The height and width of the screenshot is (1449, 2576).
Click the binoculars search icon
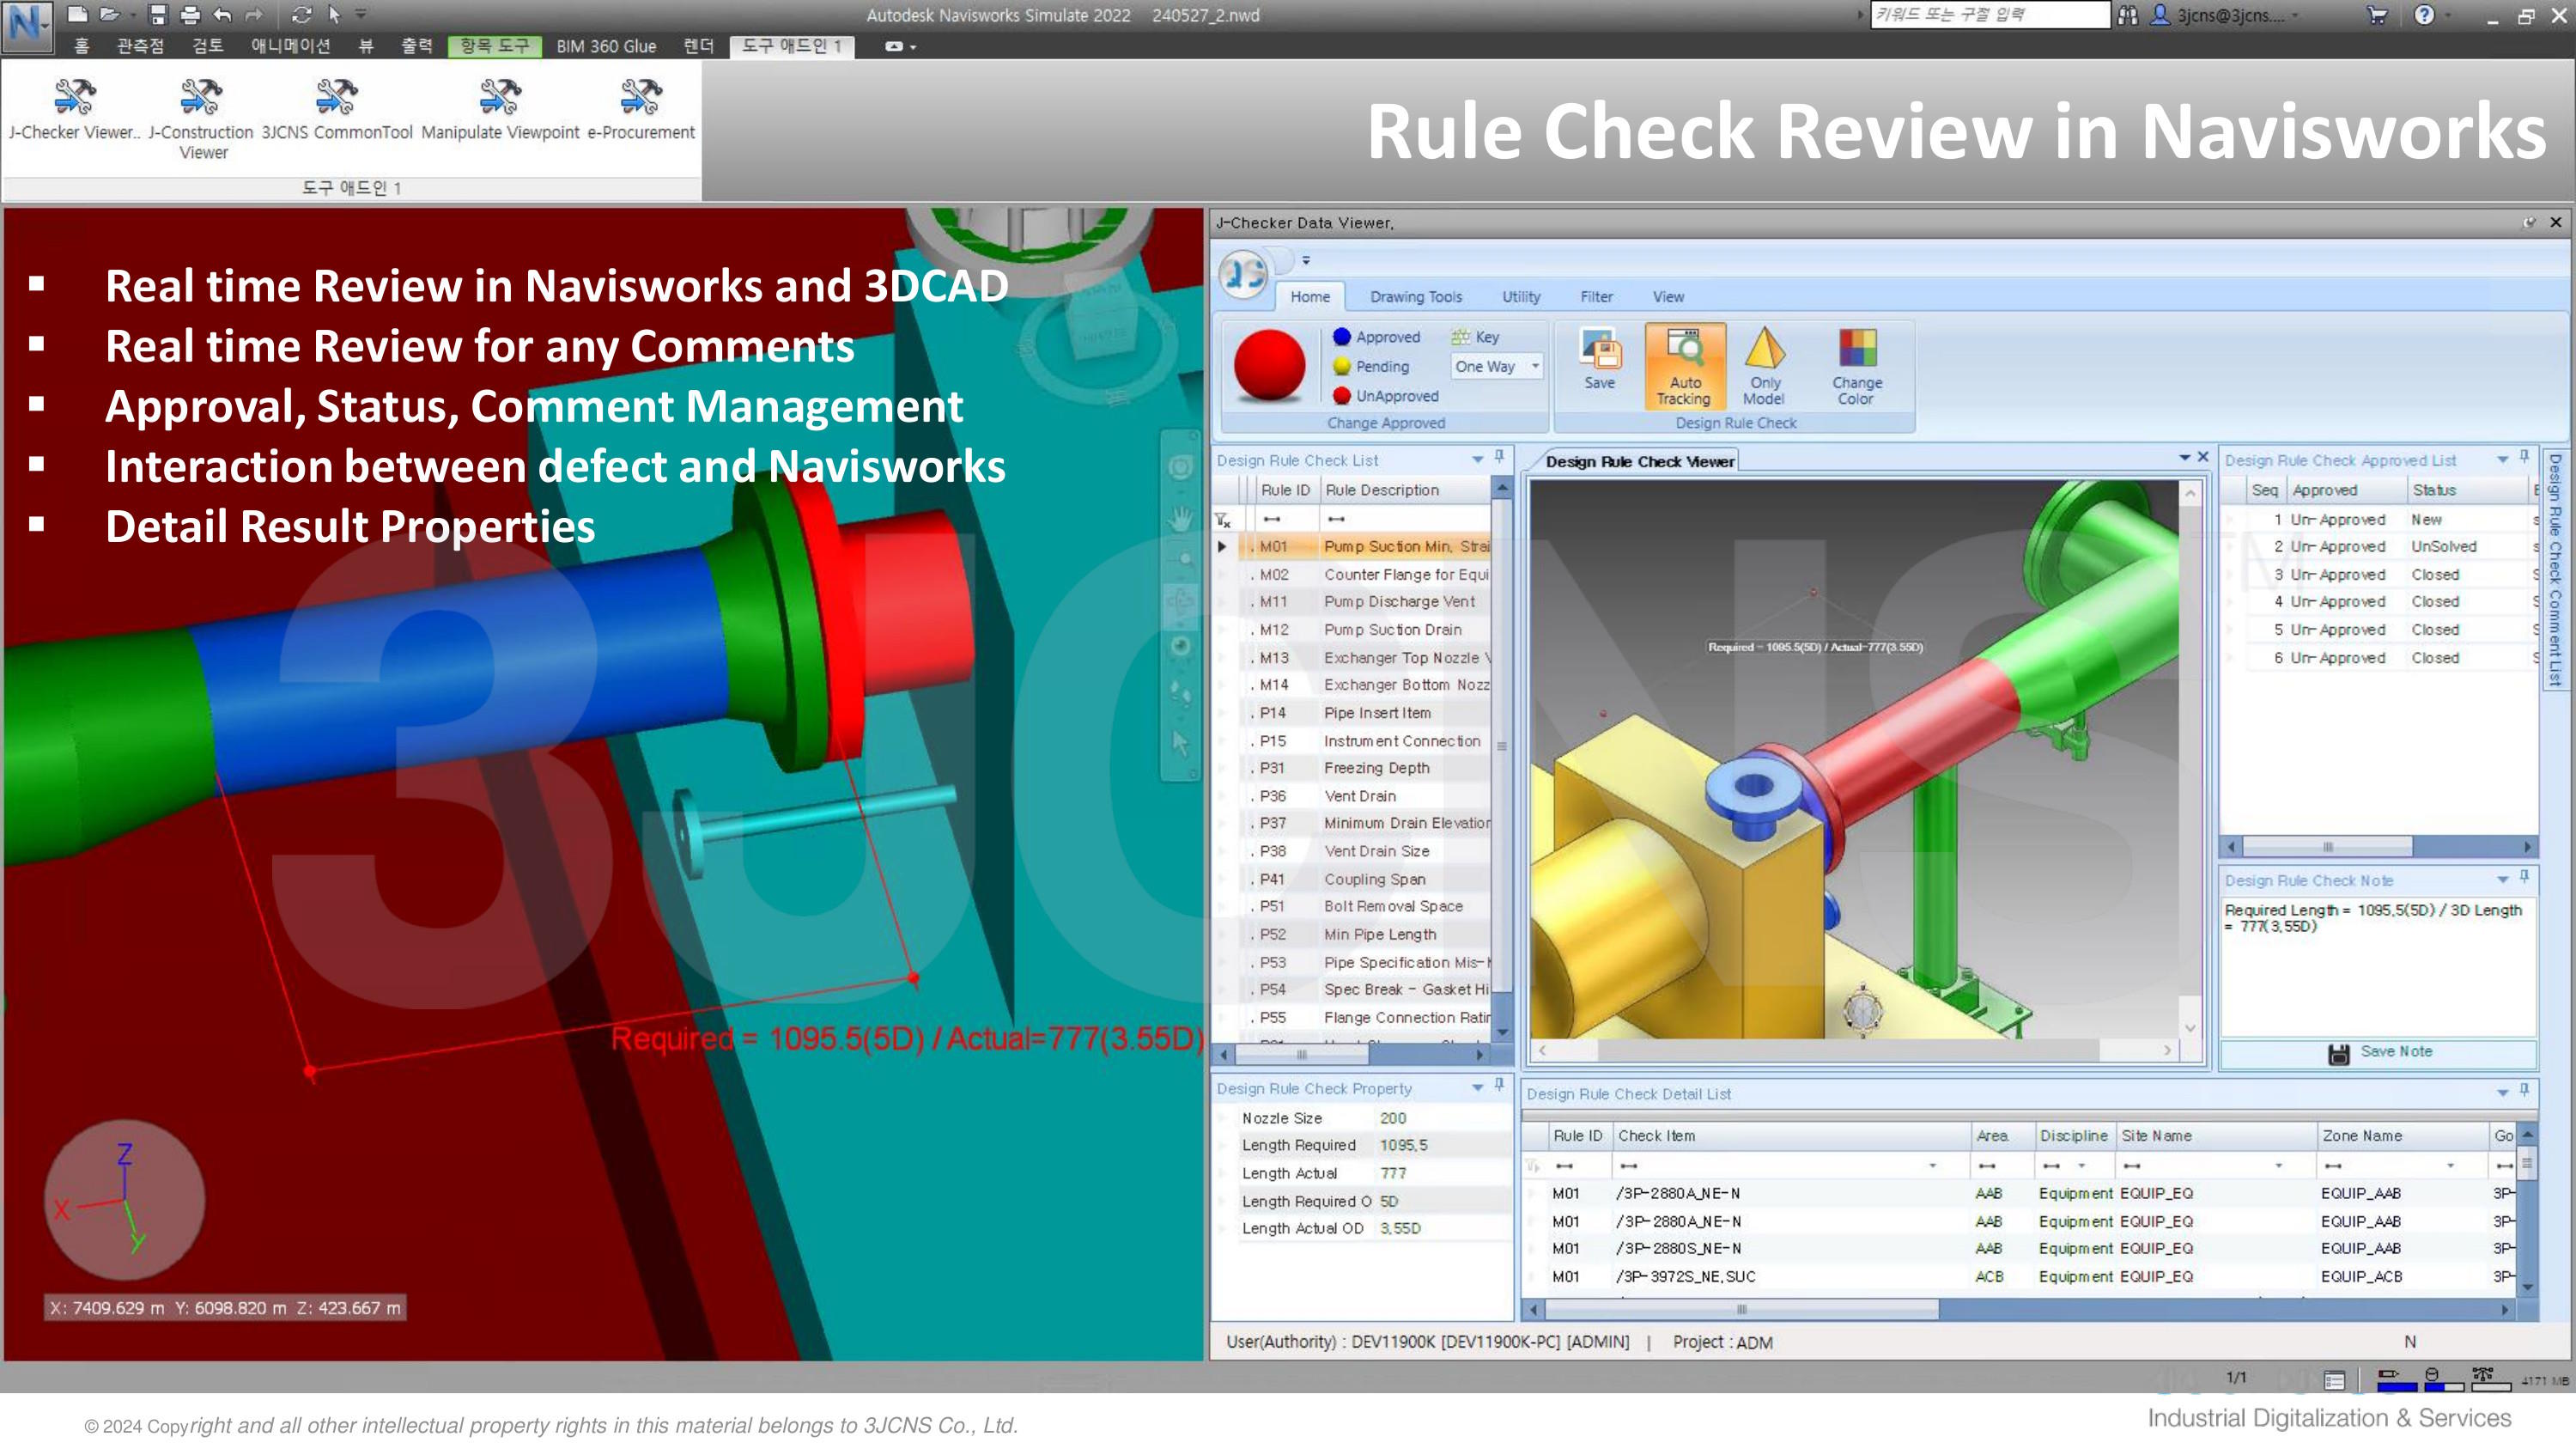click(x=2128, y=15)
